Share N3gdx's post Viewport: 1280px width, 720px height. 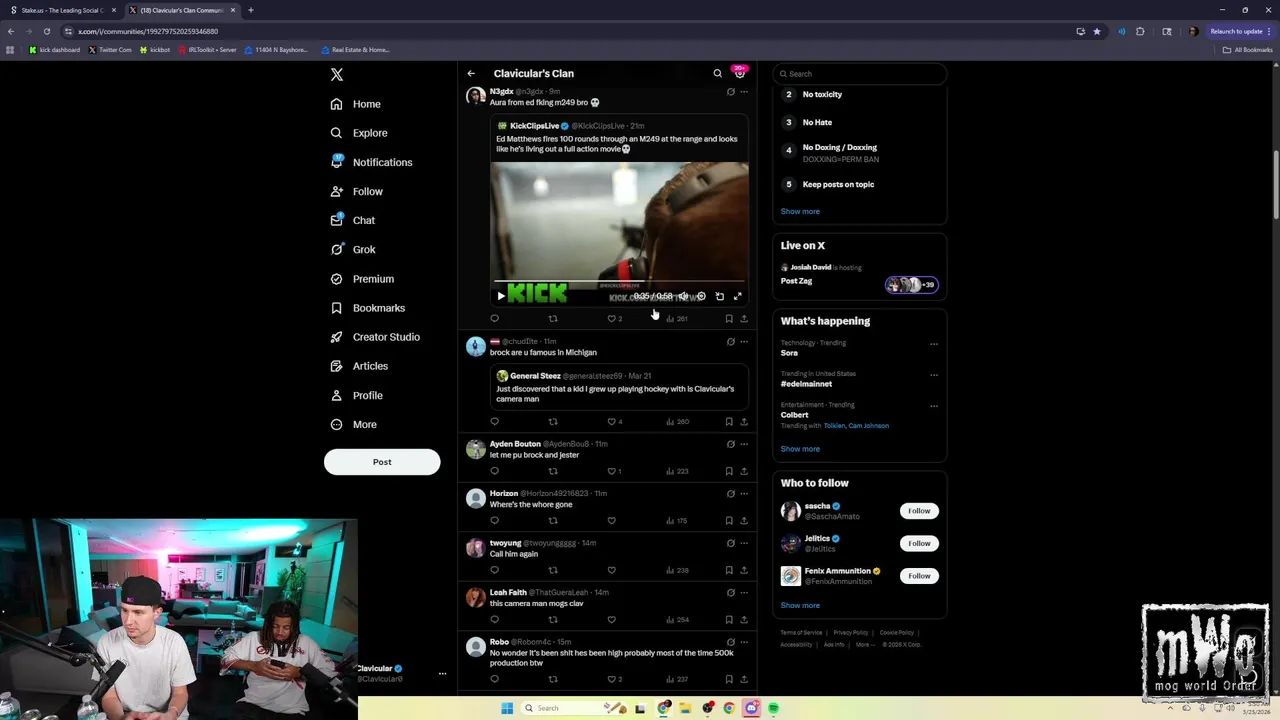[744, 319]
